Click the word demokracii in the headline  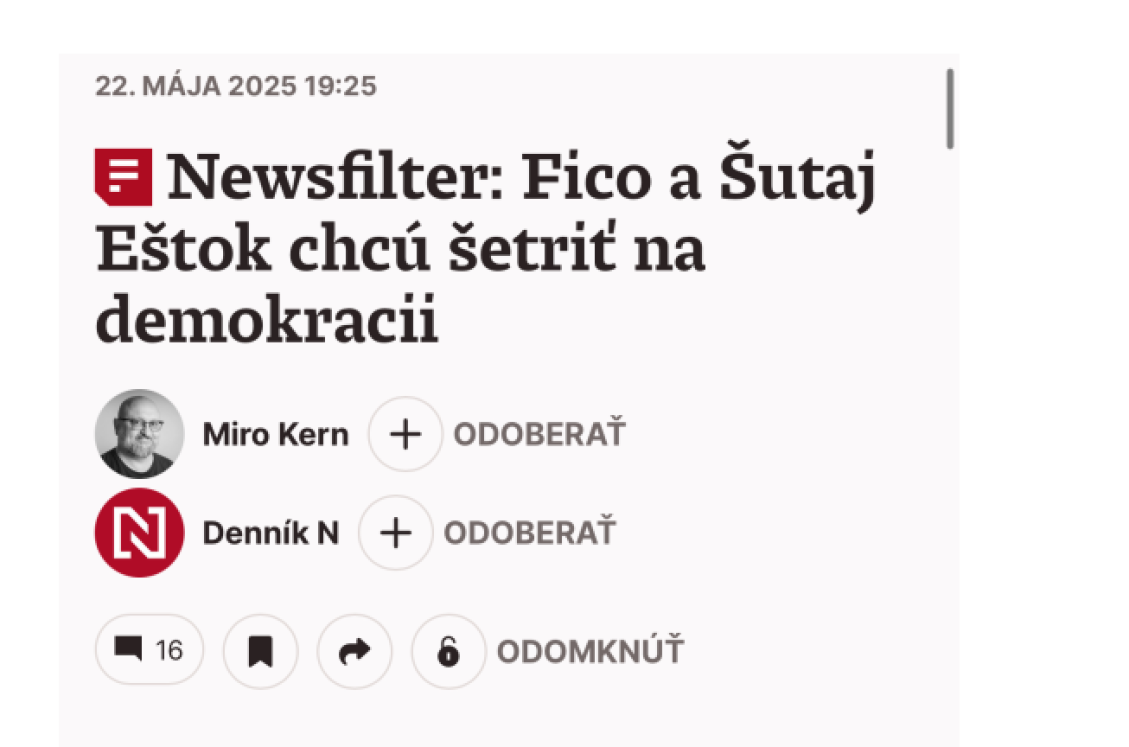coord(266,320)
